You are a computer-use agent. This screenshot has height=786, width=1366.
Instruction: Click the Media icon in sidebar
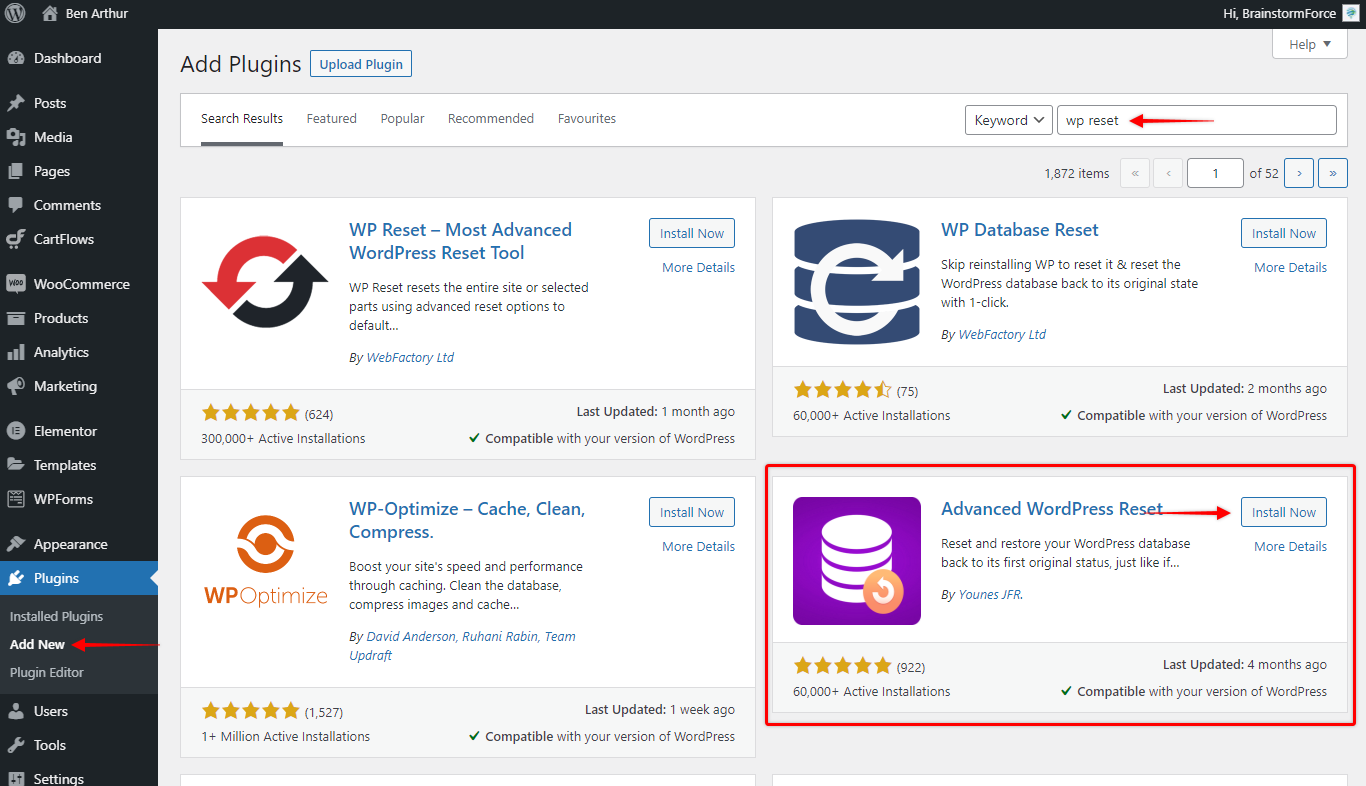(15, 137)
